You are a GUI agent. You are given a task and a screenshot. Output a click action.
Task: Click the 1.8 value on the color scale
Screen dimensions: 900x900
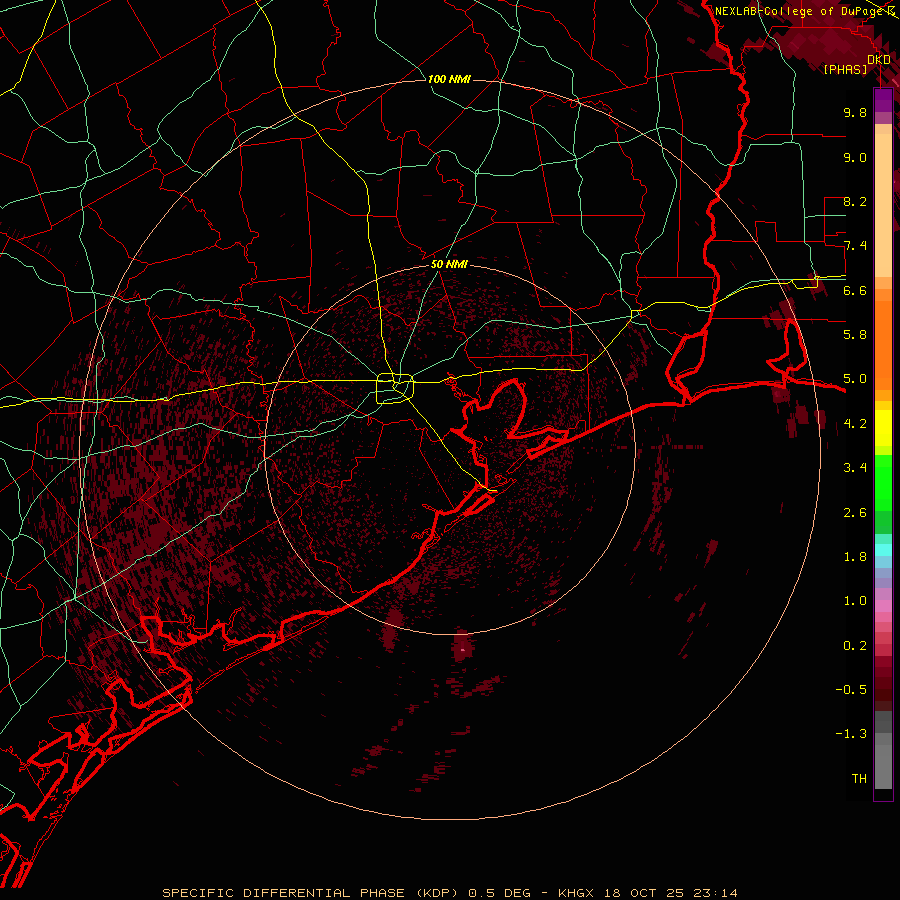855,557
